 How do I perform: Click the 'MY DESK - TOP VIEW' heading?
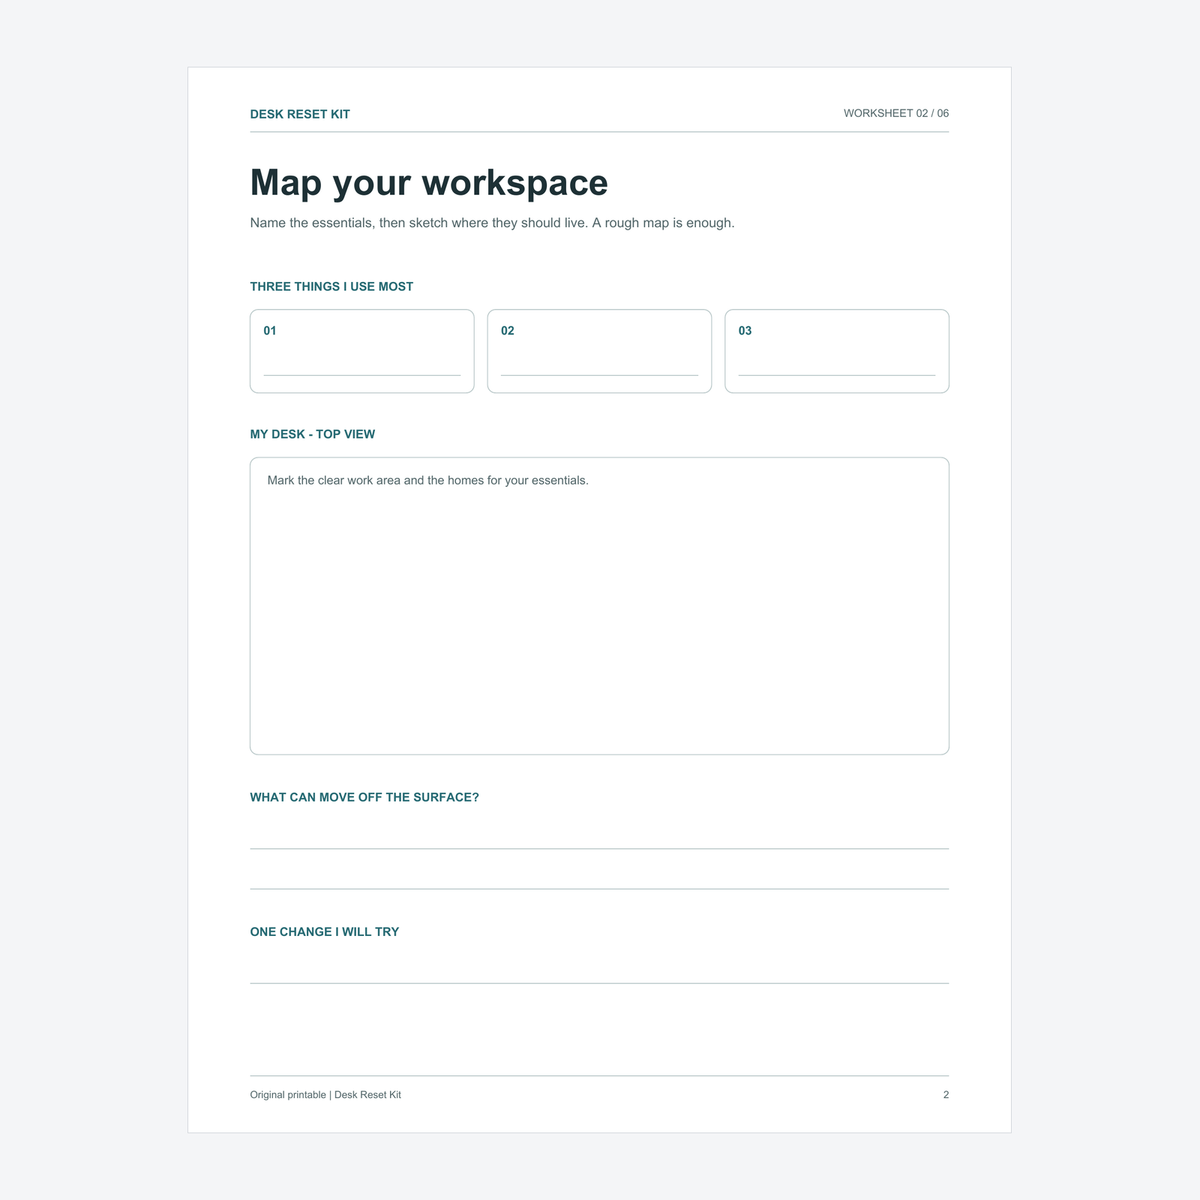pyautogui.click(x=312, y=434)
